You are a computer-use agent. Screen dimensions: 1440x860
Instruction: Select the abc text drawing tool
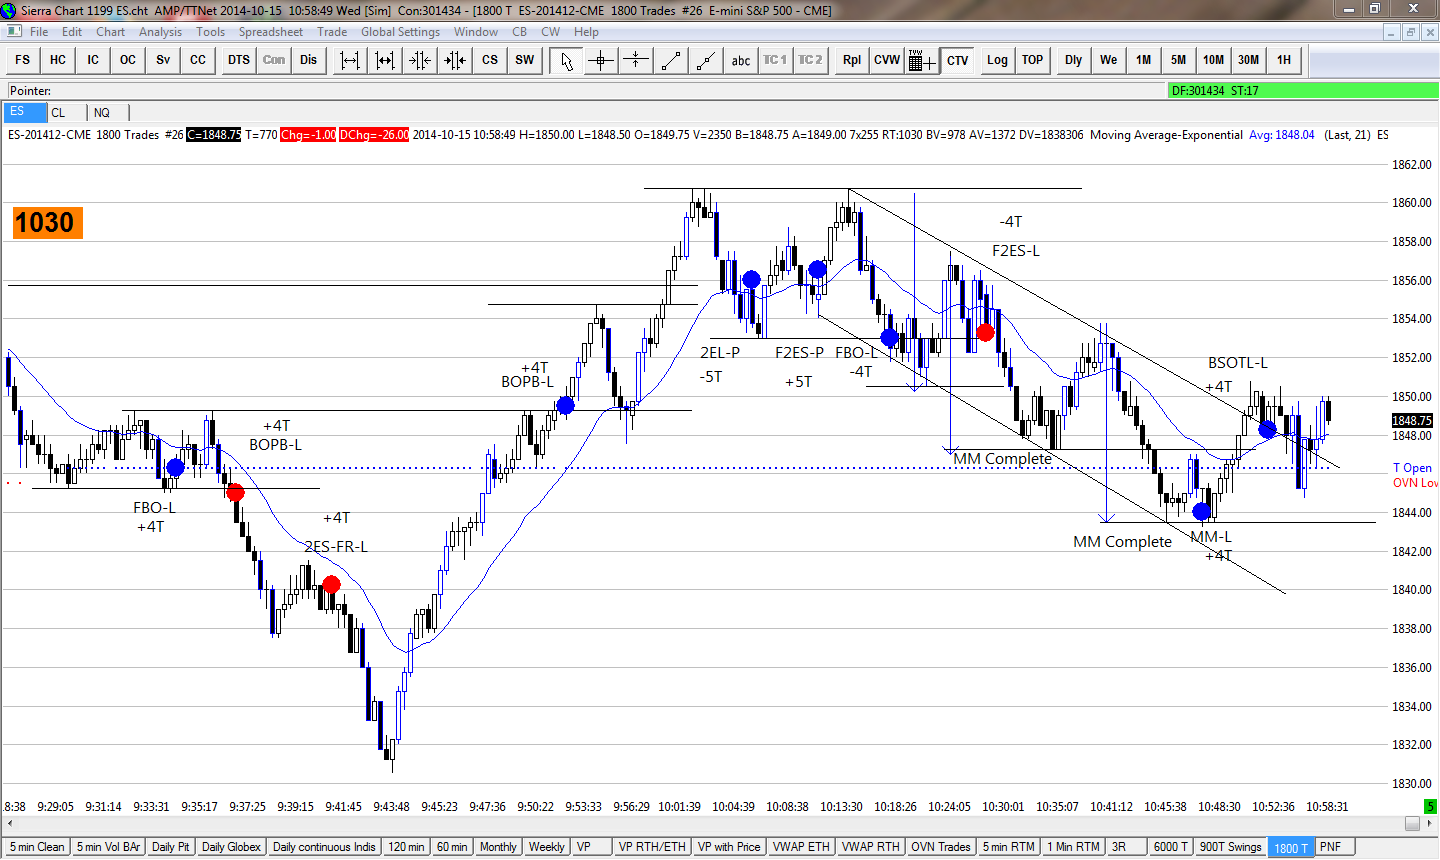tap(741, 60)
